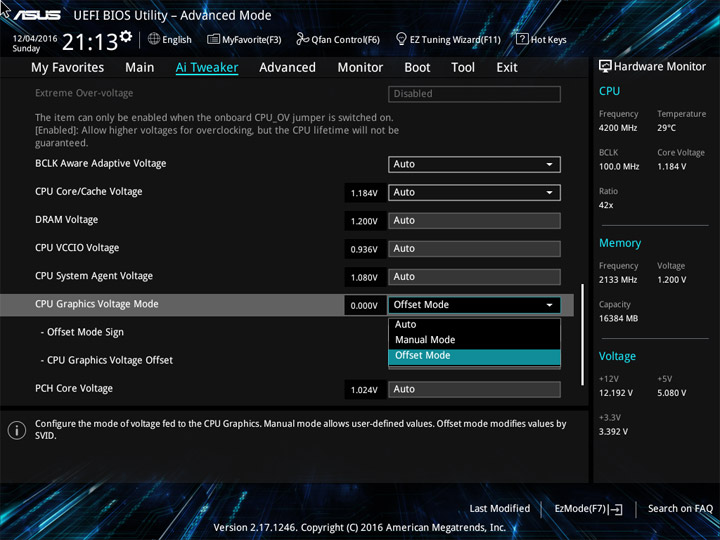The image size is (720, 540).
Task: Change language from English
Action: pyautogui.click(x=177, y=40)
